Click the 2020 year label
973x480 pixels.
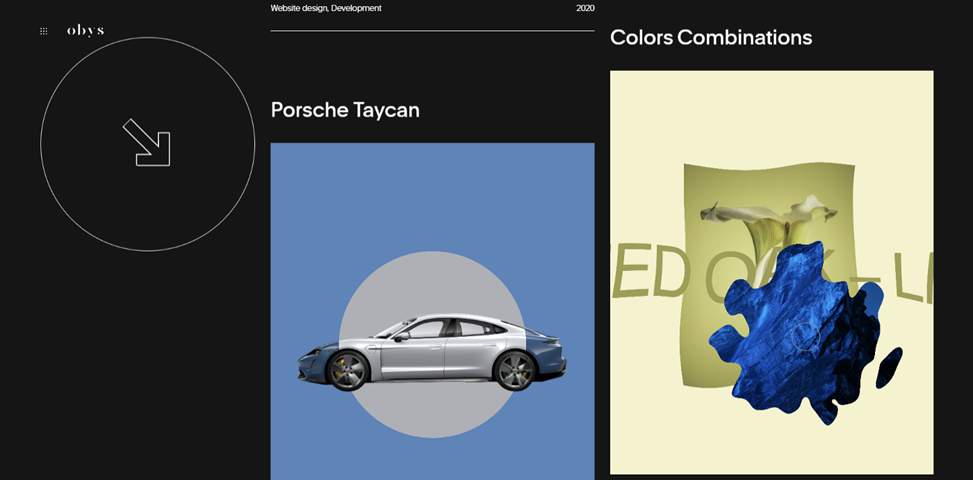585,8
